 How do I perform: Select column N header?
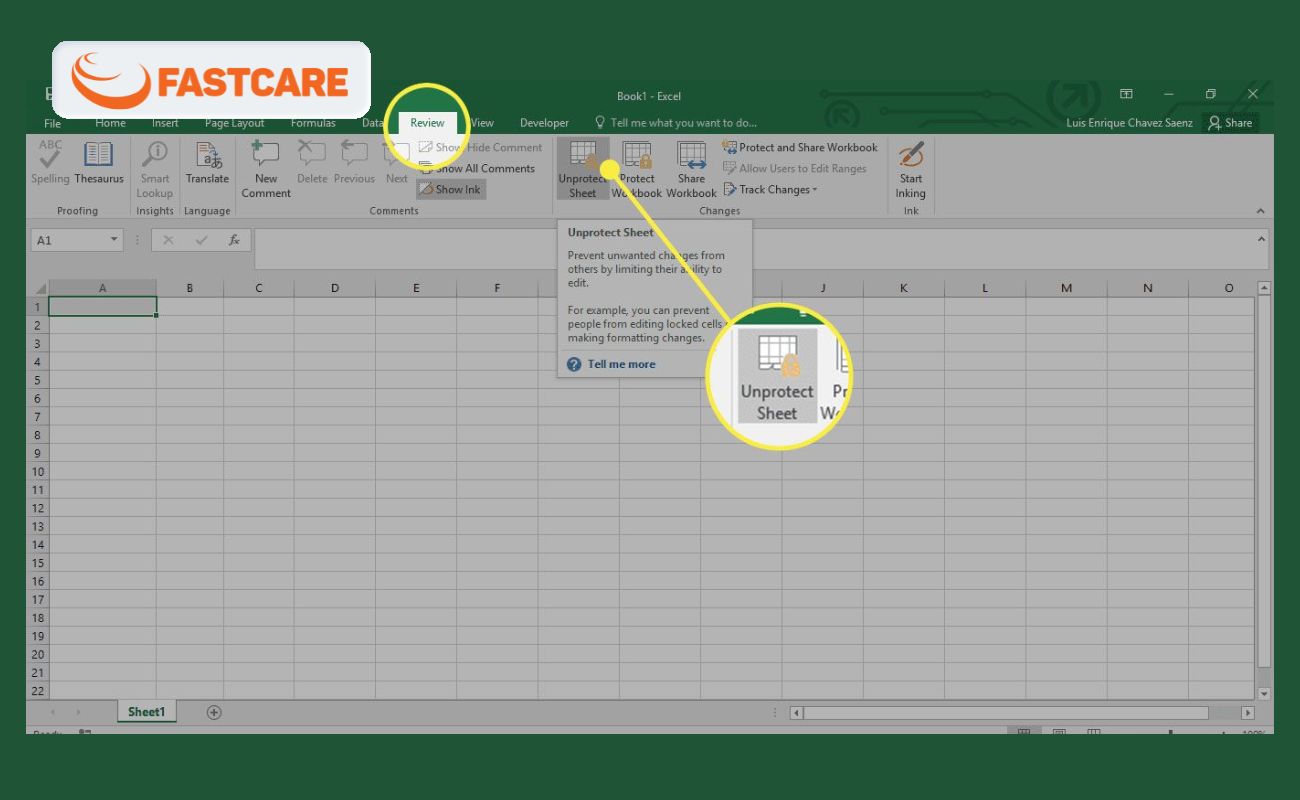click(1147, 288)
